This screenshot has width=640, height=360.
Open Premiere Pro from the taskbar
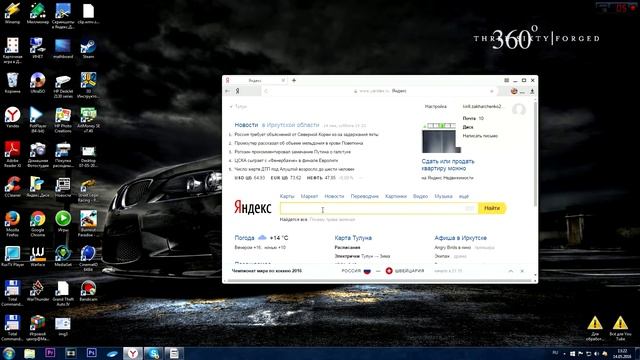50,353
